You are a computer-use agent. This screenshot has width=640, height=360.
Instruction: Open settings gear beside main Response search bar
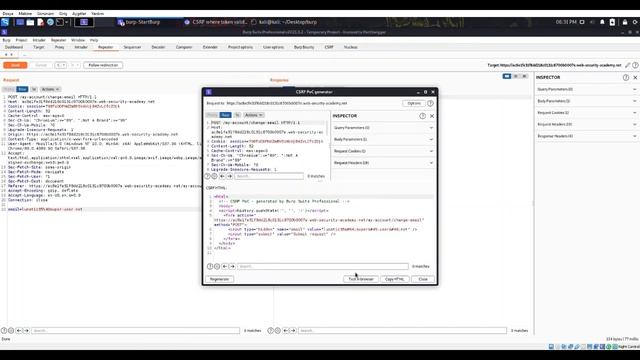point(278,331)
